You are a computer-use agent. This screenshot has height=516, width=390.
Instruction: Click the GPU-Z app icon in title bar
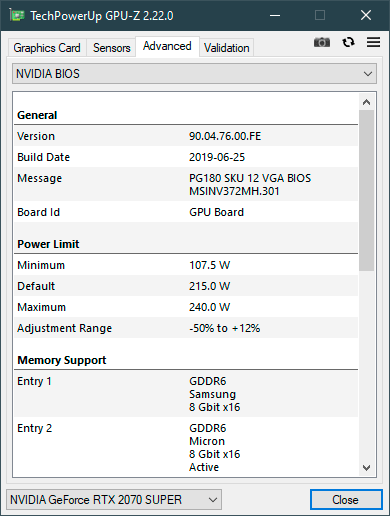tap(17, 15)
